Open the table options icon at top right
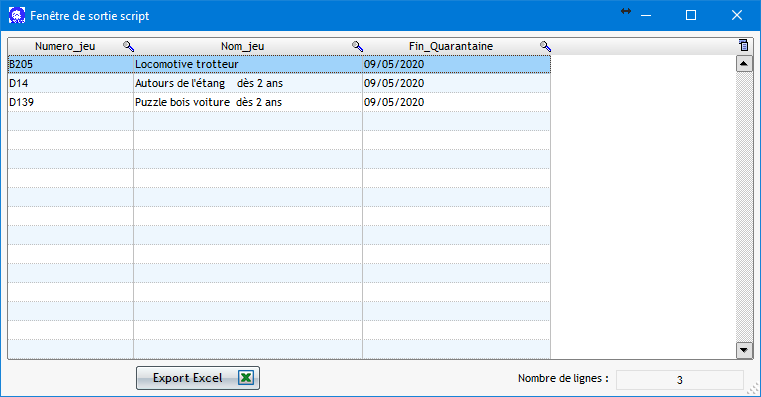Screen dimensions: 761x397 tap(744, 45)
